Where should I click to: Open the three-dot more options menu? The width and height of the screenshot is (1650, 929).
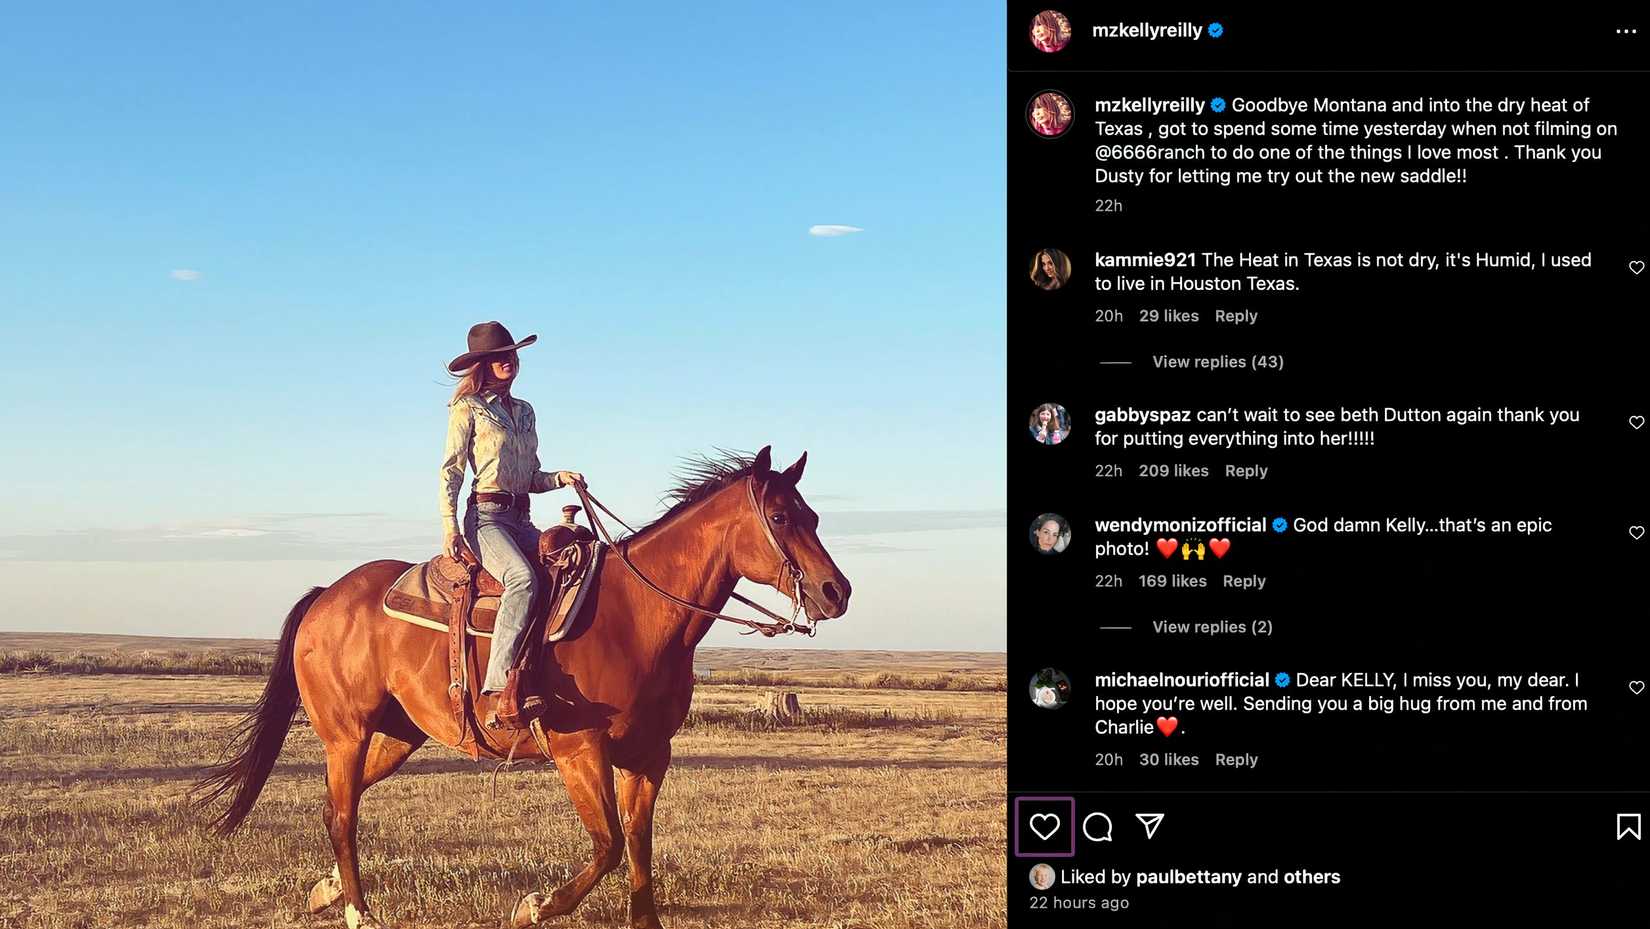[1626, 32]
